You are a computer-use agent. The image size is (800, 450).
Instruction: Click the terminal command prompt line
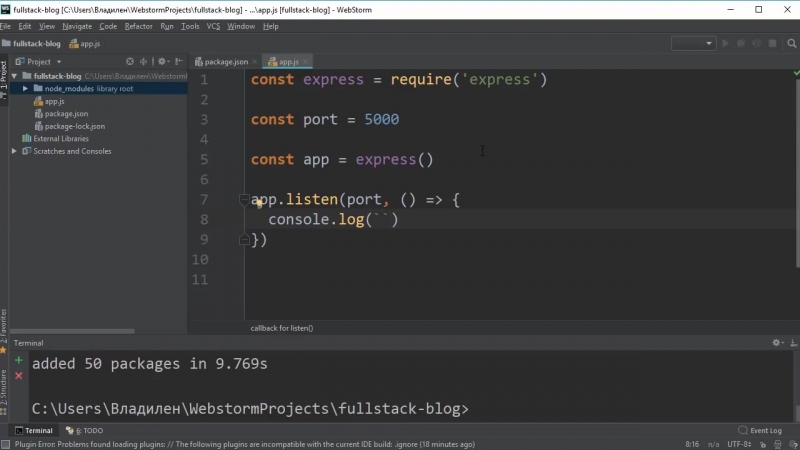250,409
